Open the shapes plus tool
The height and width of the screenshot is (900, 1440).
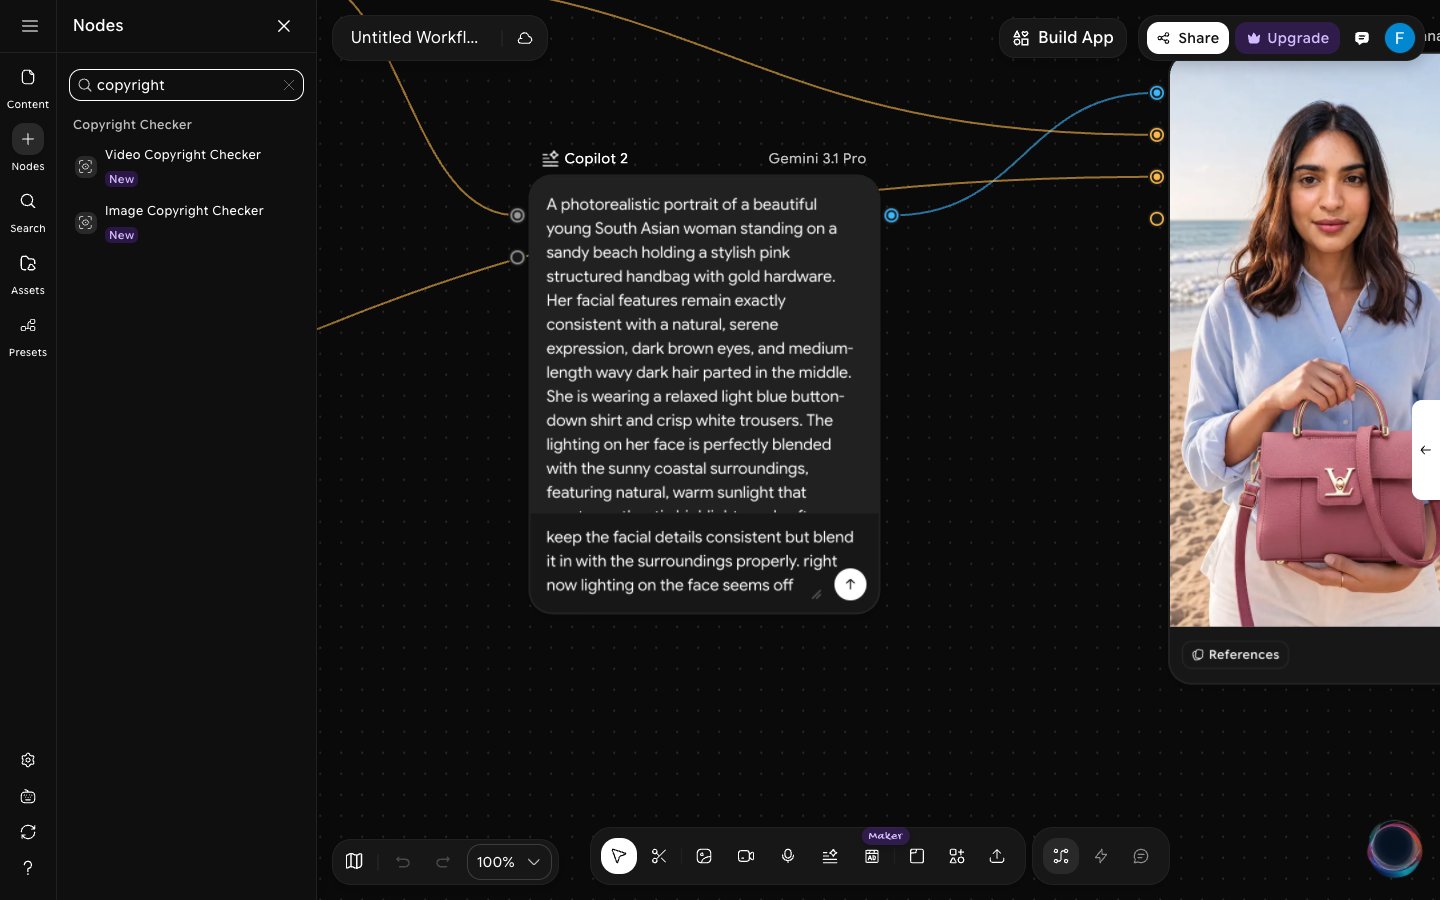pos(957,856)
